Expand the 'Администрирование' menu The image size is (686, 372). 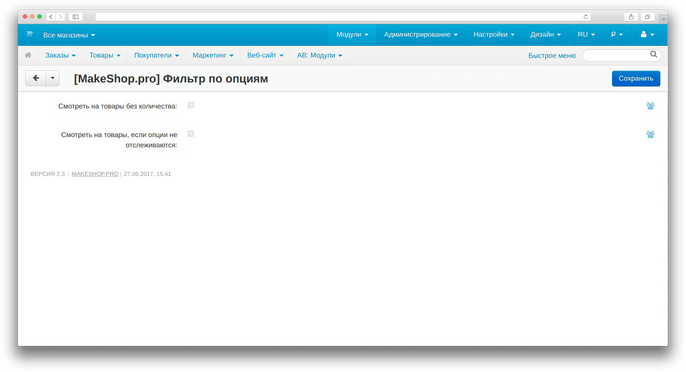coord(420,34)
